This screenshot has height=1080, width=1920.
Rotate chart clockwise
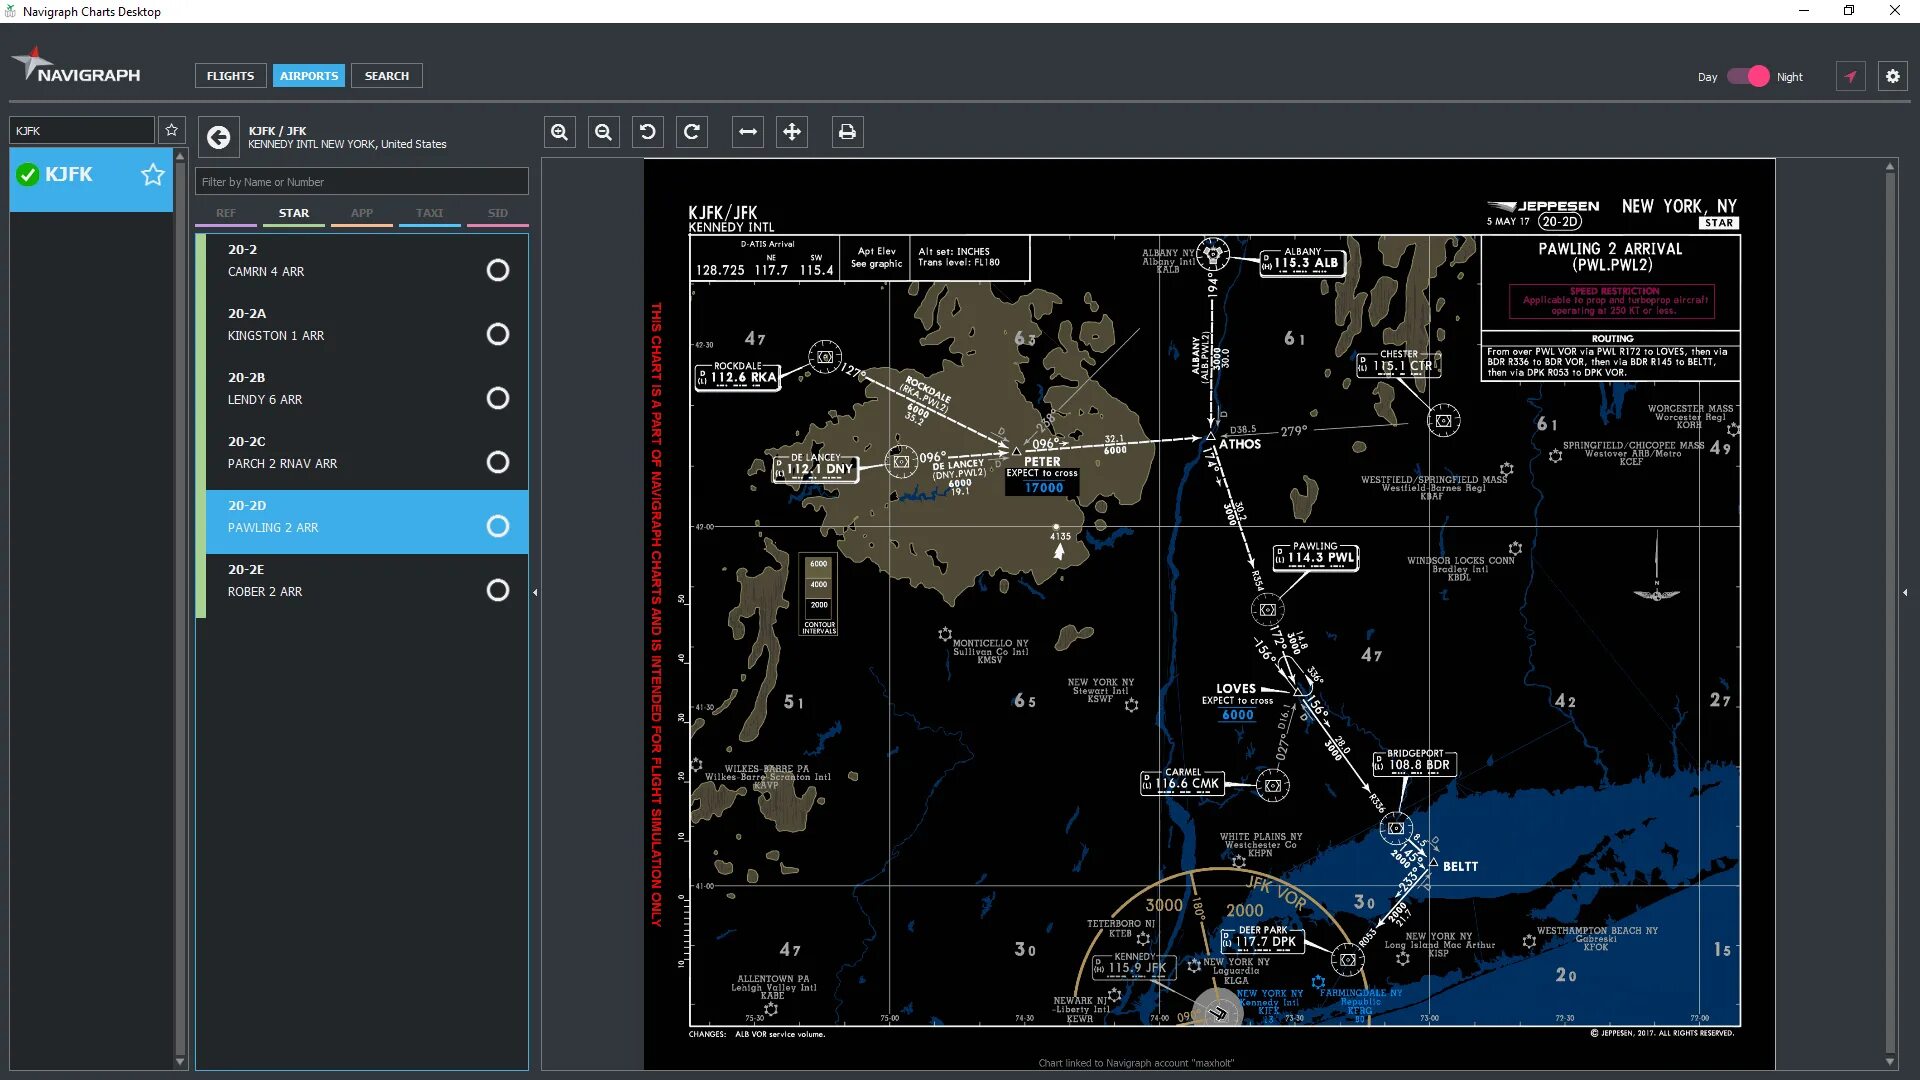(x=692, y=132)
